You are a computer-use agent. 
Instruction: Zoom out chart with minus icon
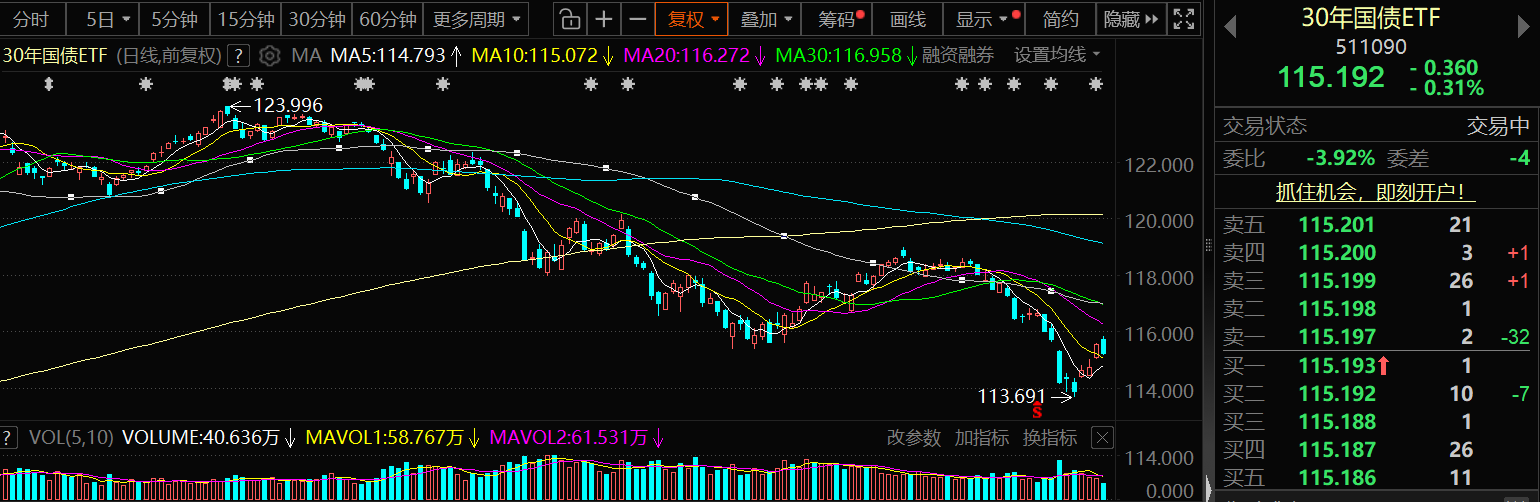click(x=637, y=19)
